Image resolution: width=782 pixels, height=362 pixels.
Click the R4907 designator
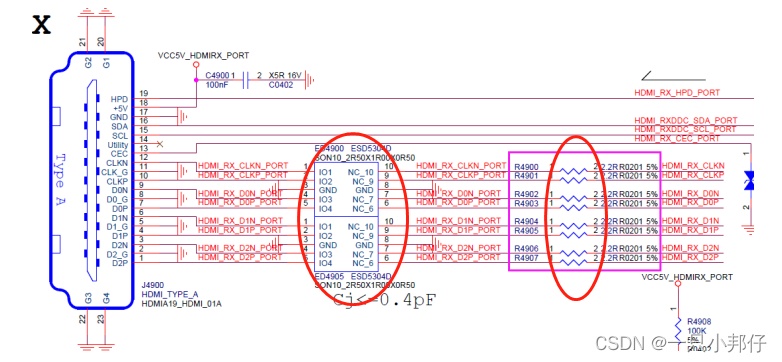click(x=527, y=258)
